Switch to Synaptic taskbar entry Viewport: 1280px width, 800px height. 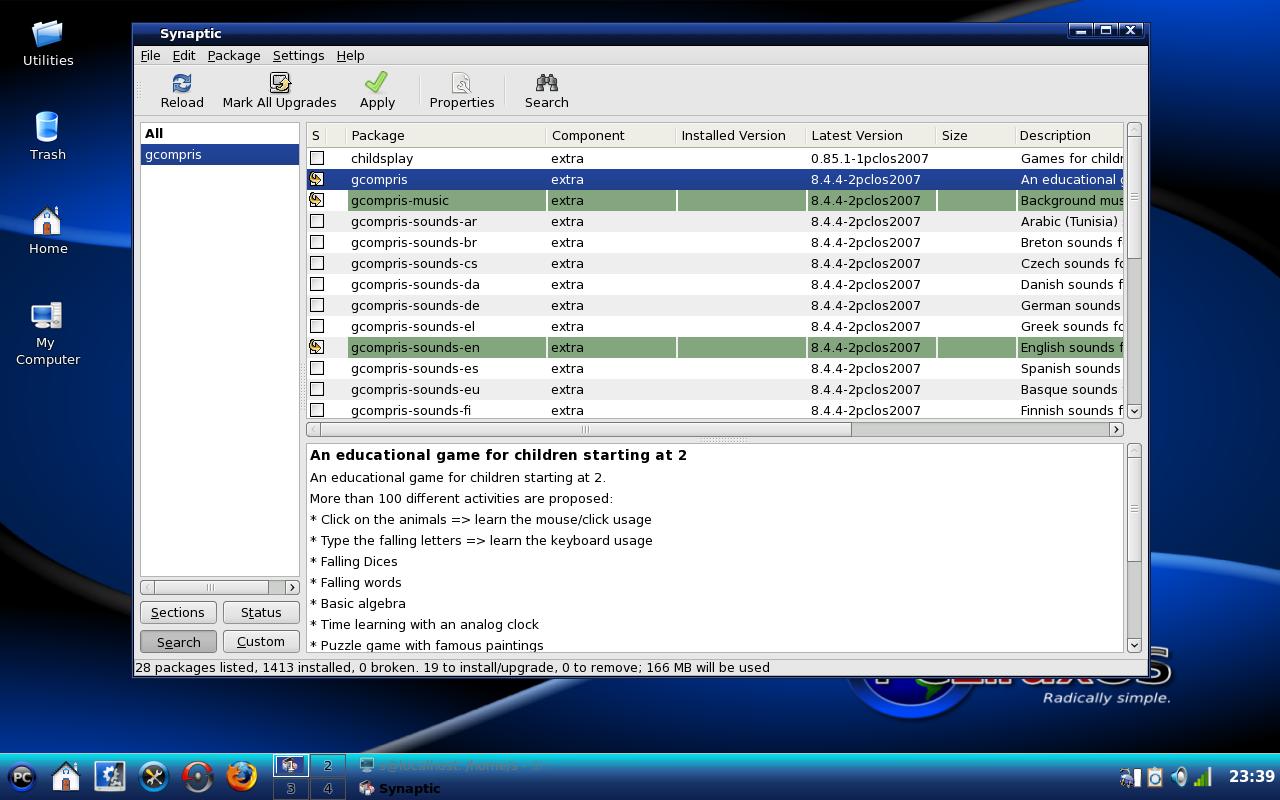click(400, 788)
